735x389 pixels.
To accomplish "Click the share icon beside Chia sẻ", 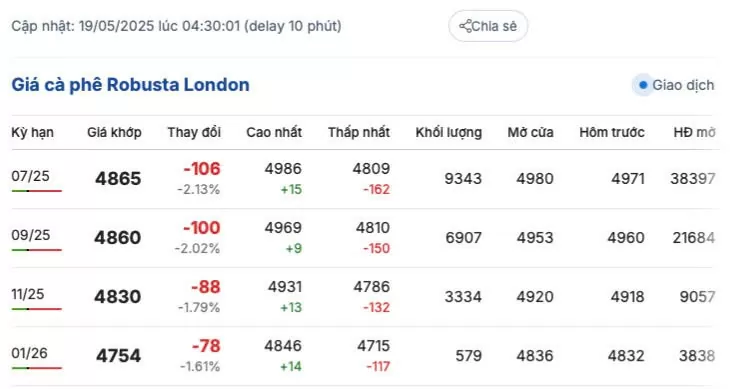I will (x=465, y=26).
